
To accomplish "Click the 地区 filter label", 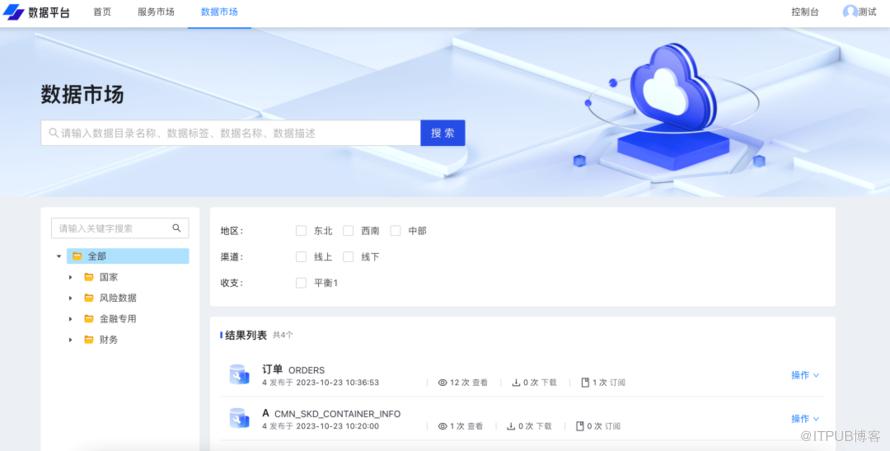I will point(232,231).
